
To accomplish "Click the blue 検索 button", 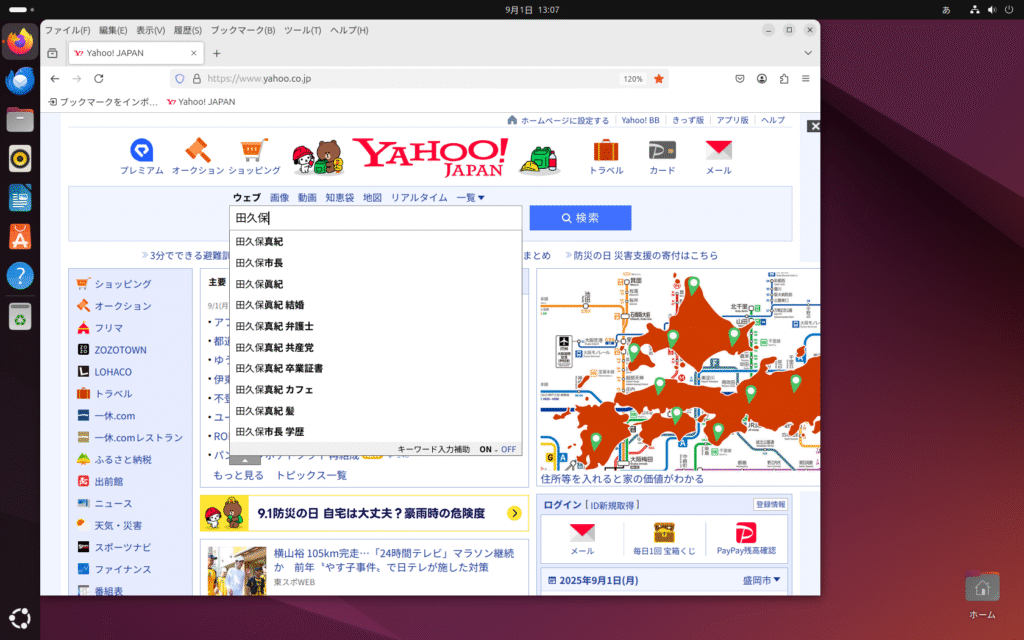I will (581, 217).
